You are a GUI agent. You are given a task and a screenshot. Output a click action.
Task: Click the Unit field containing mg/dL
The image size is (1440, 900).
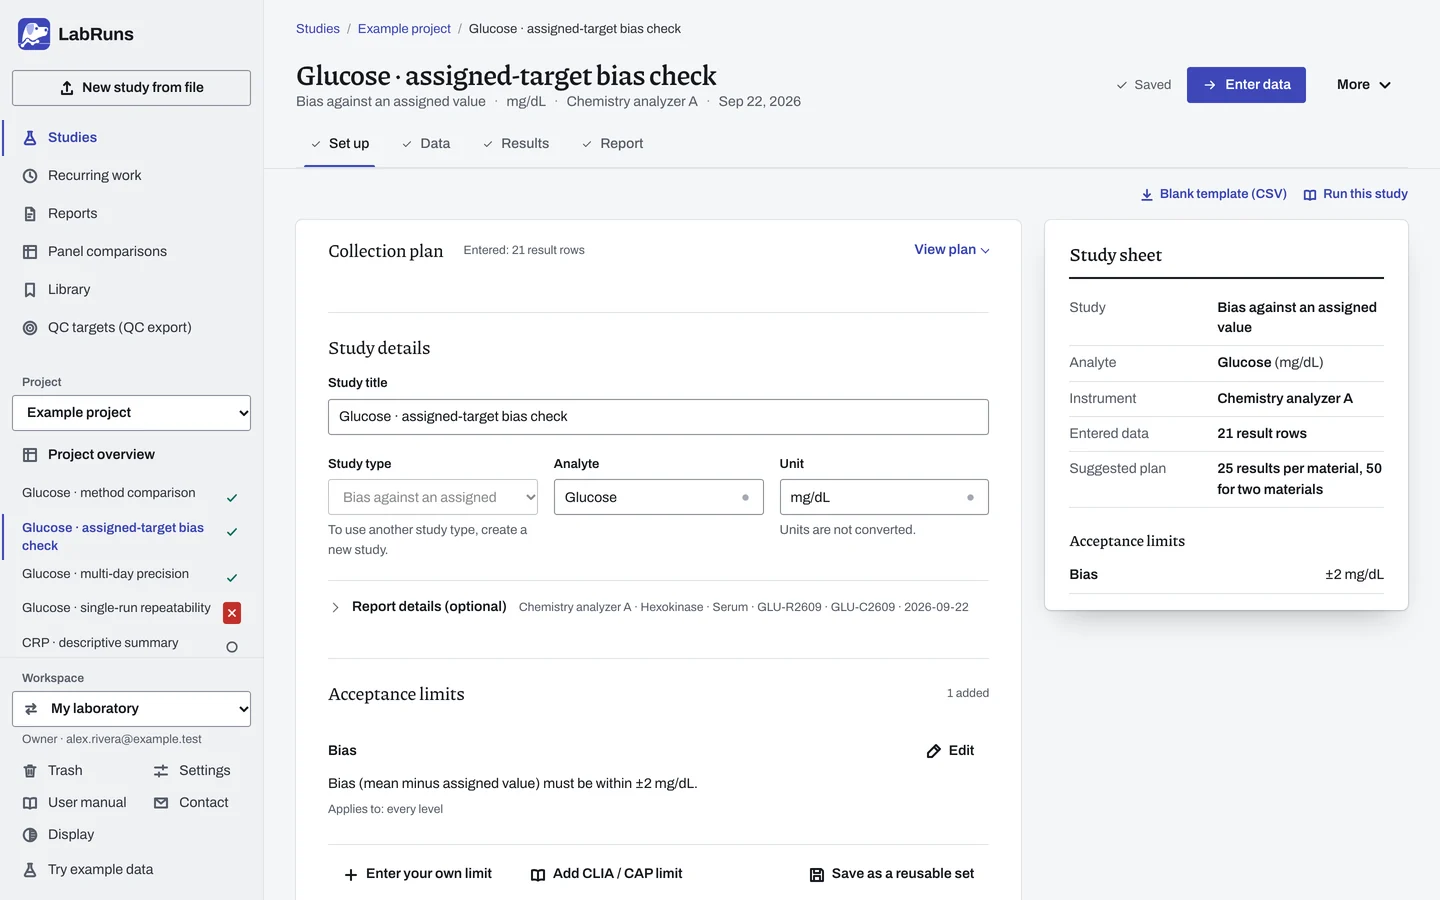pos(884,497)
